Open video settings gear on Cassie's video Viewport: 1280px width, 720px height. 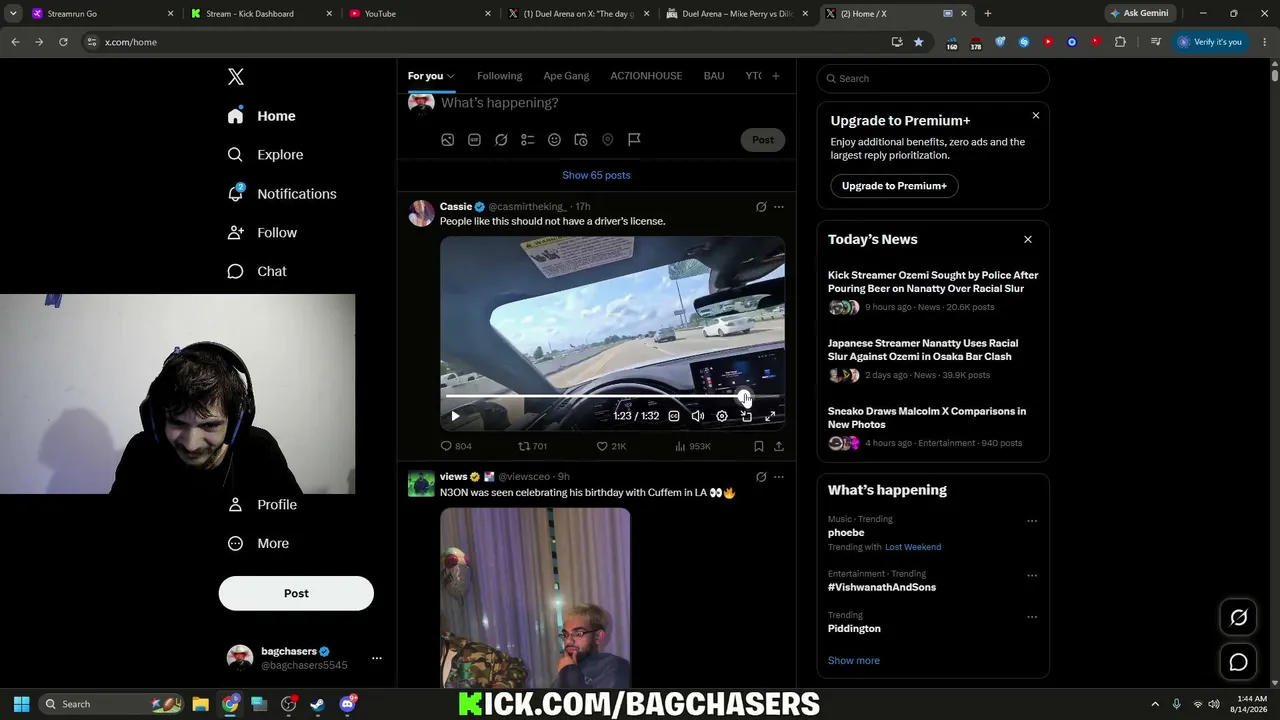tap(722, 416)
